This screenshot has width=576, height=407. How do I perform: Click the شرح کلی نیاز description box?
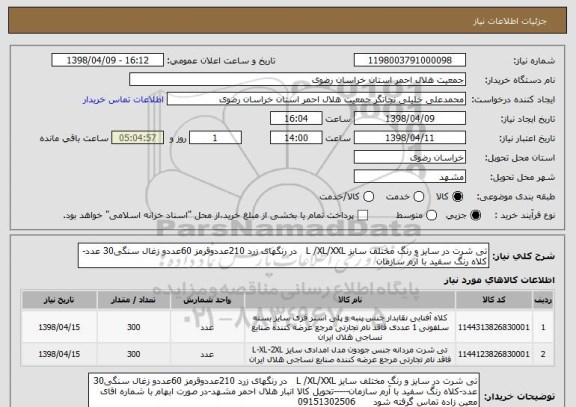point(283,256)
